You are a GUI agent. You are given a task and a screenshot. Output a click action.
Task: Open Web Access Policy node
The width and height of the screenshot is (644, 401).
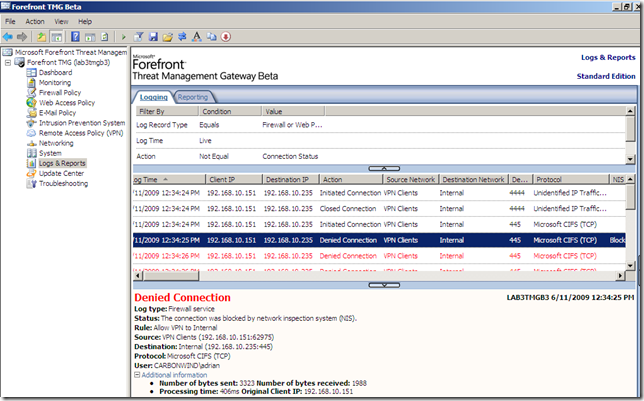(67, 103)
